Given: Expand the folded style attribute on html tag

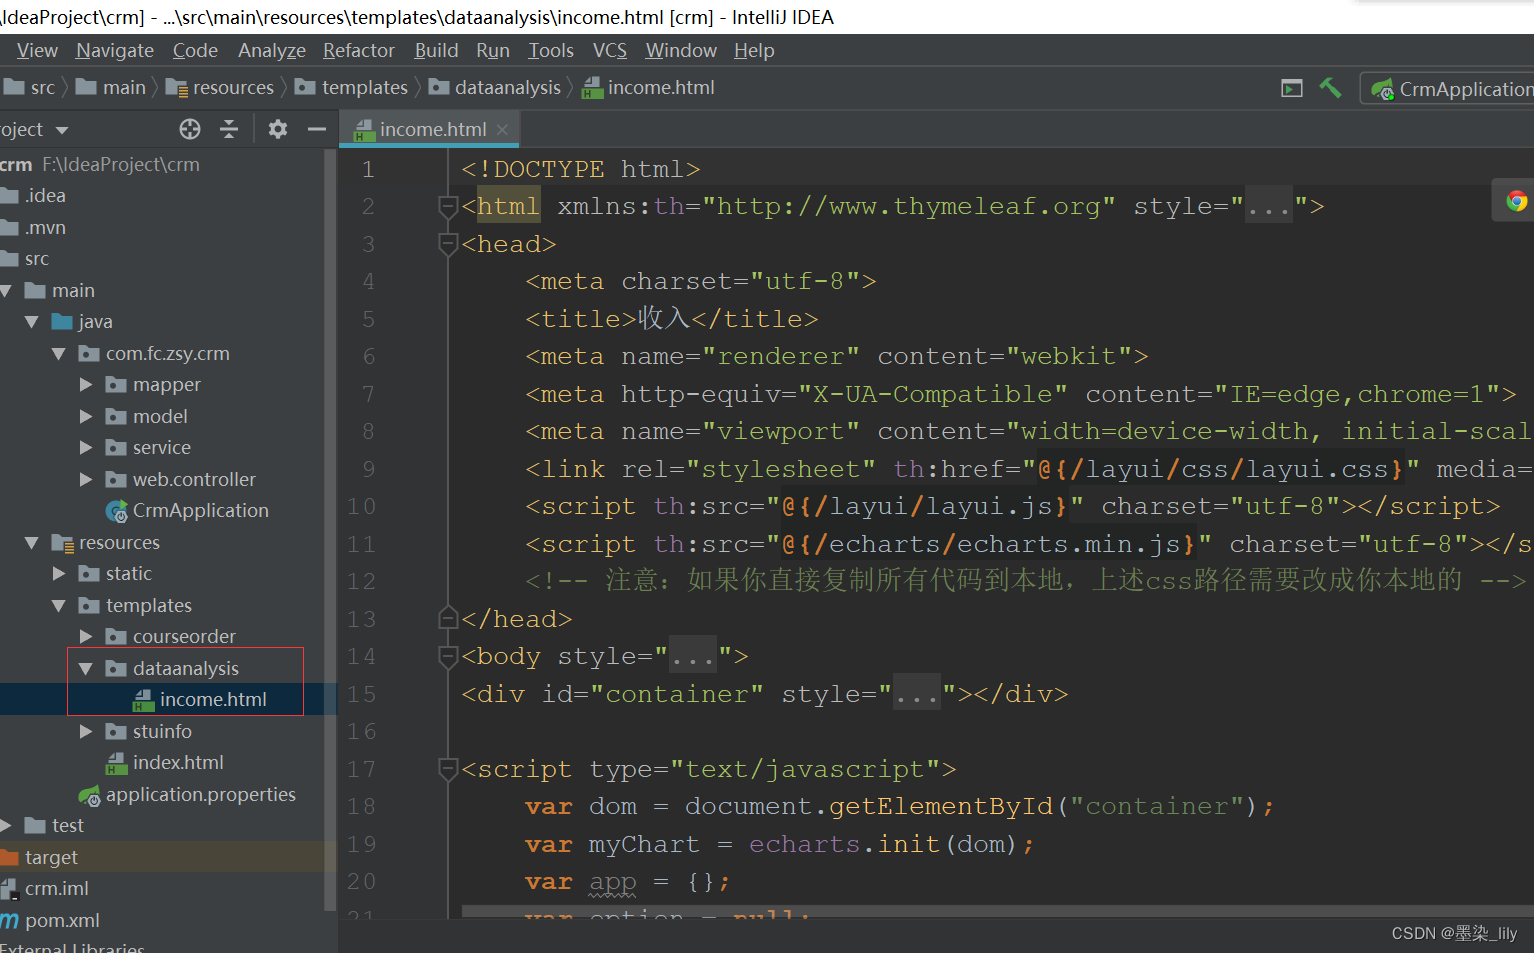Looking at the screenshot, I should 1269,207.
